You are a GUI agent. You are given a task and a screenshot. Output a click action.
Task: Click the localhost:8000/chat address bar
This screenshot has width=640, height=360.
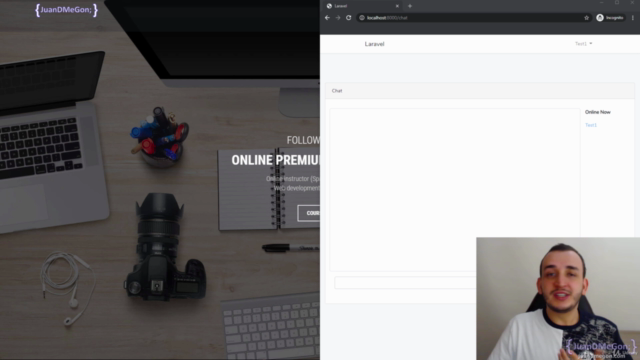point(473,18)
